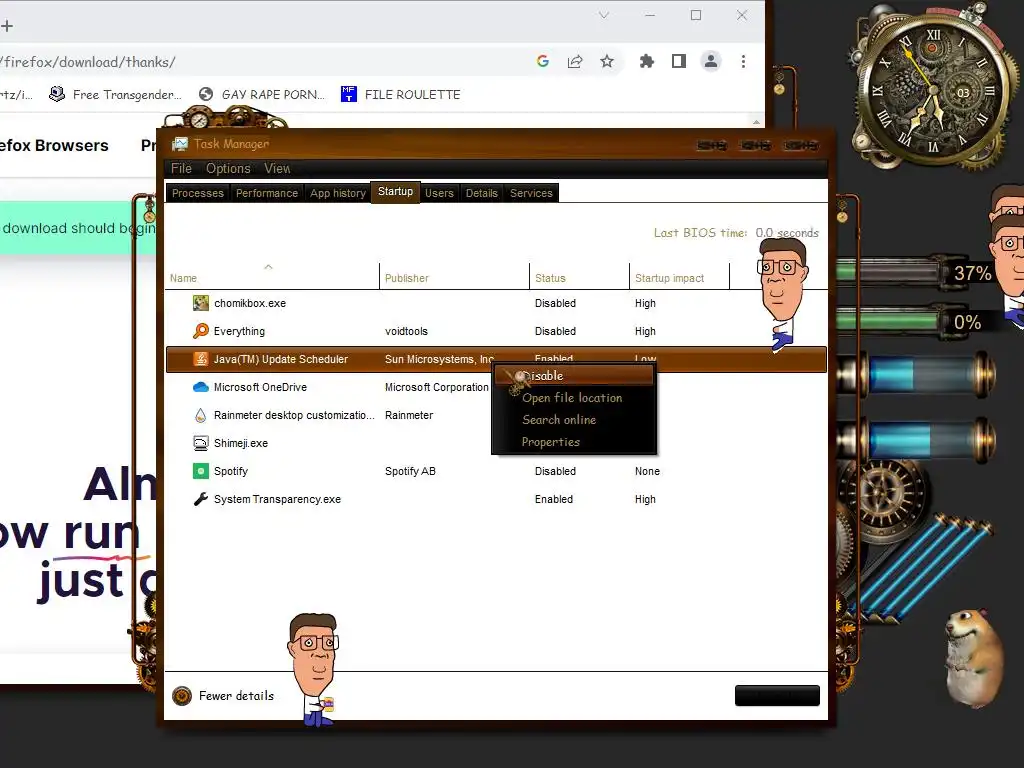Click the voidtools publisher cell
1024x768 pixels.
406,331
